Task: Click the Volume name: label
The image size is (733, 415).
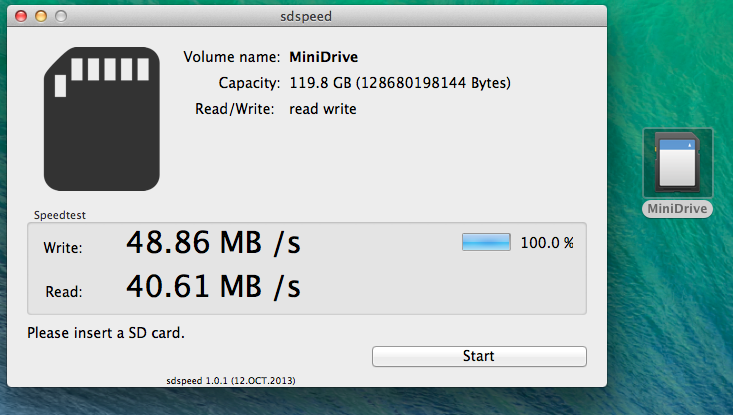Action: [232, 57]
